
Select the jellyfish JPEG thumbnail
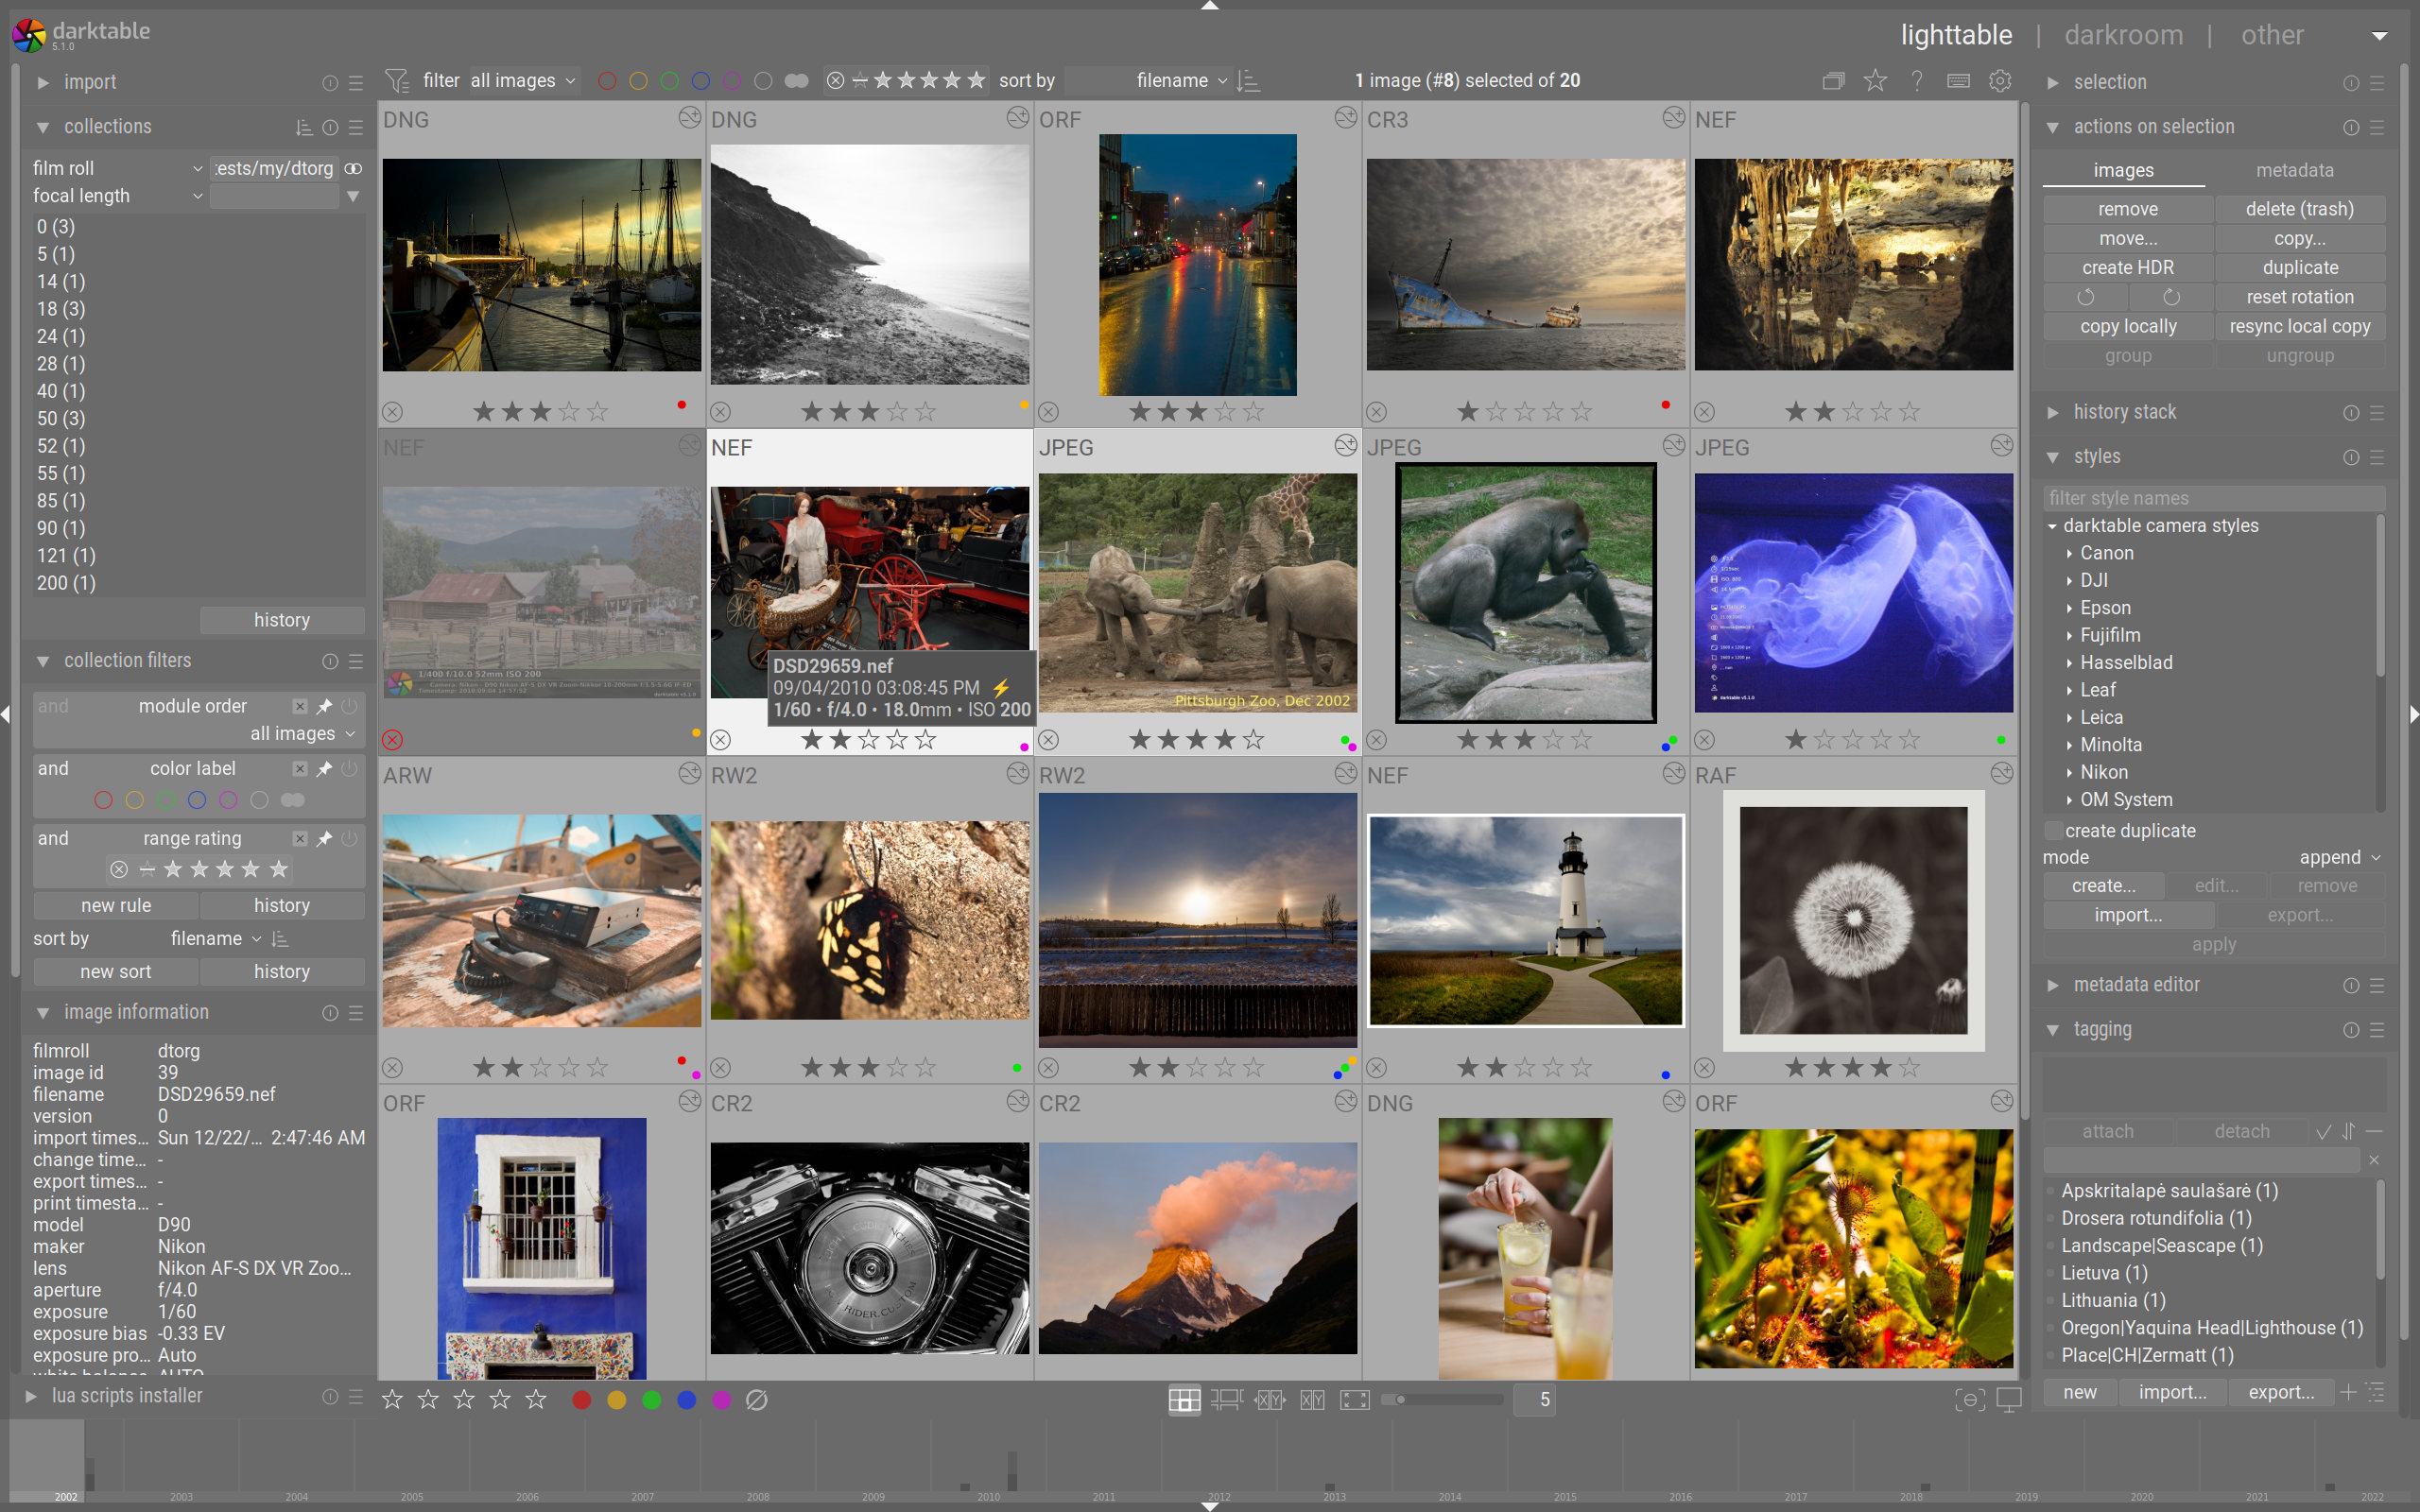pos(1853,593)
